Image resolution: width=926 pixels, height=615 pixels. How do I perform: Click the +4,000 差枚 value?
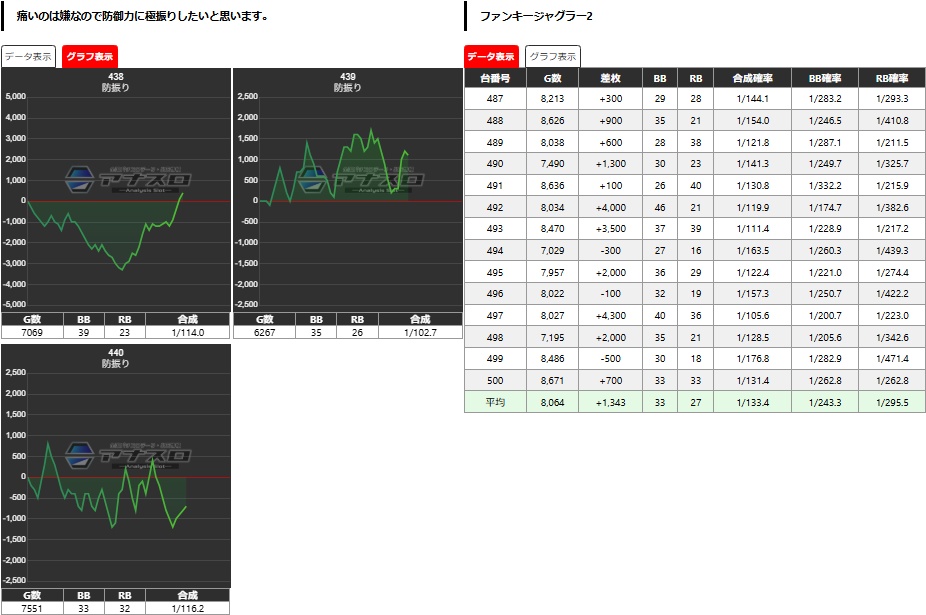click(610, 207)
